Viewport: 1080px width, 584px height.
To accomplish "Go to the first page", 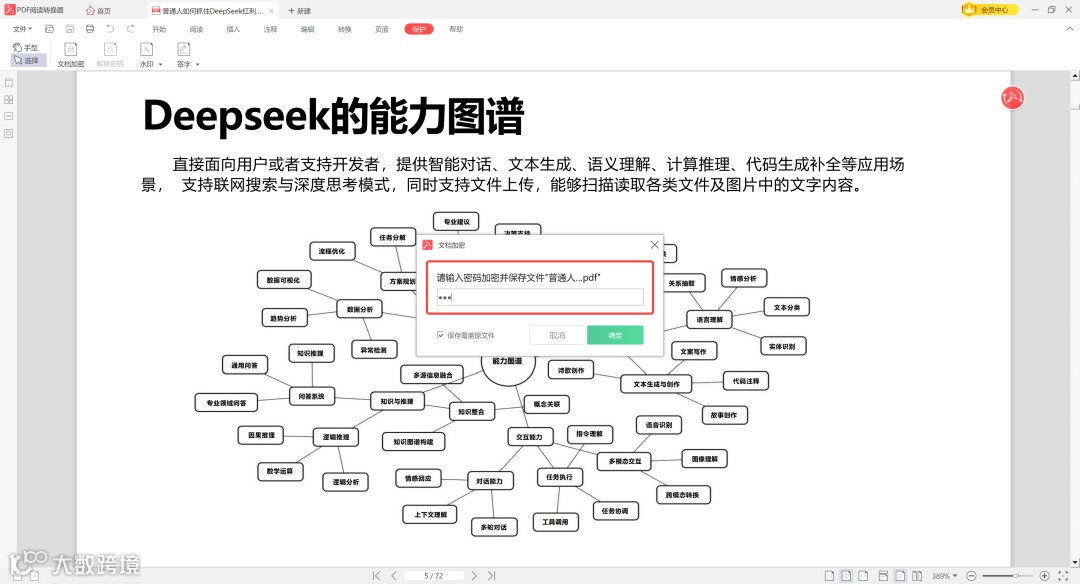I will point(376,576).
